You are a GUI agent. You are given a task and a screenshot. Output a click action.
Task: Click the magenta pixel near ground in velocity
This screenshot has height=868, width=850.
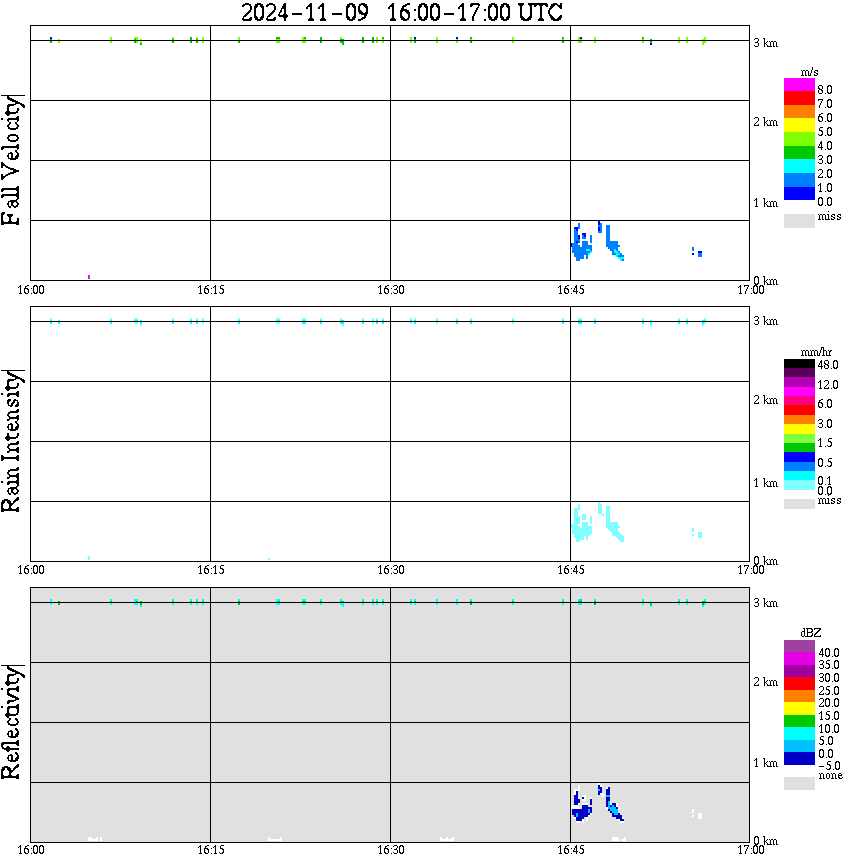(89, 277)
